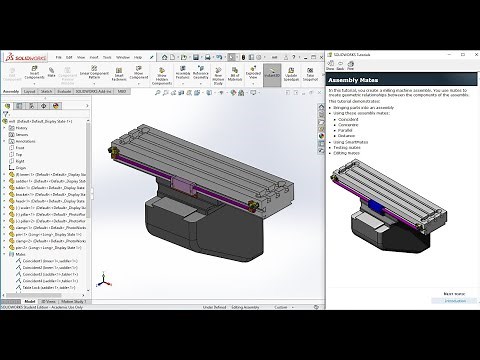Open the Help menu
The width and height of the screenshot is (480, 360).
point(138,57)
